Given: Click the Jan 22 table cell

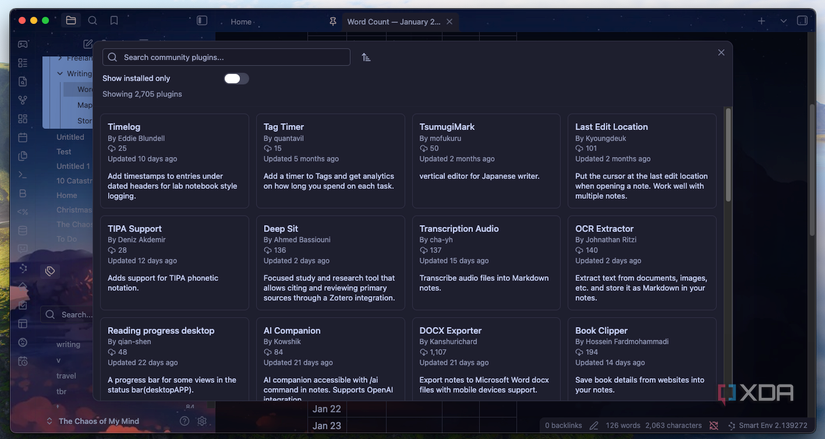Looking at the screenshot, I should pos(327,409).
